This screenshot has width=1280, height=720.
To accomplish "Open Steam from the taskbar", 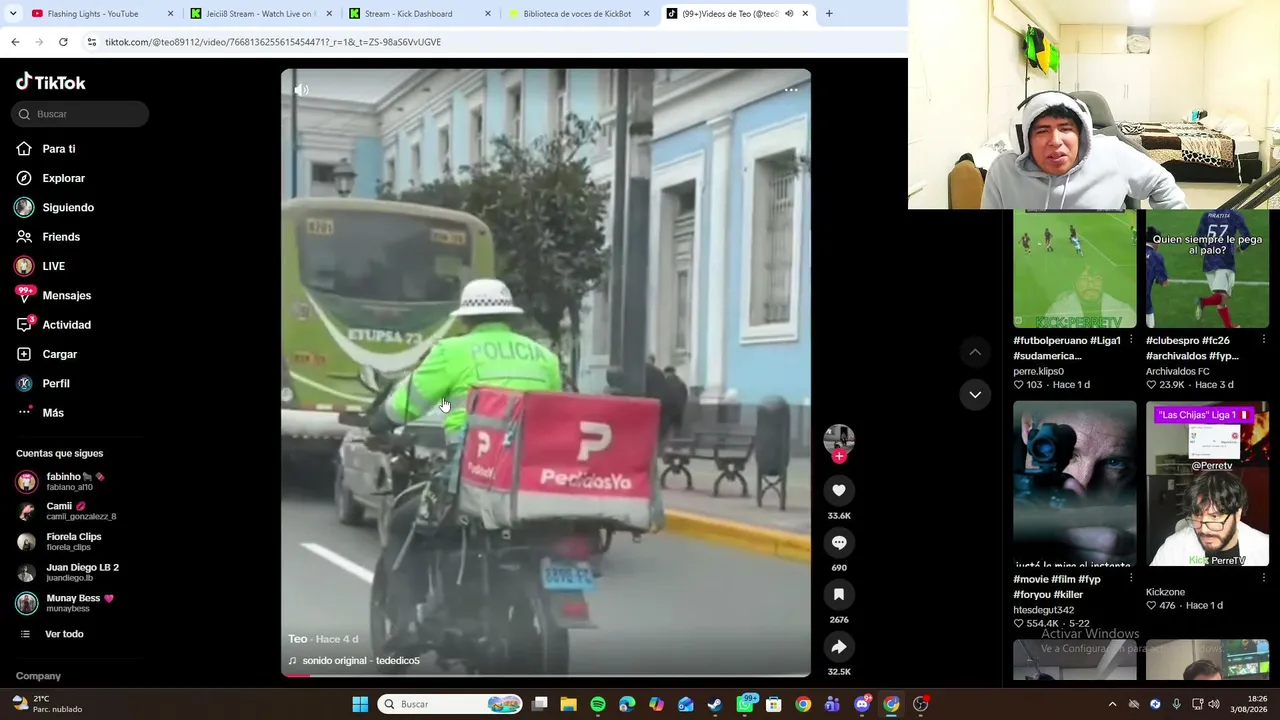I will [x=715, y=704].
